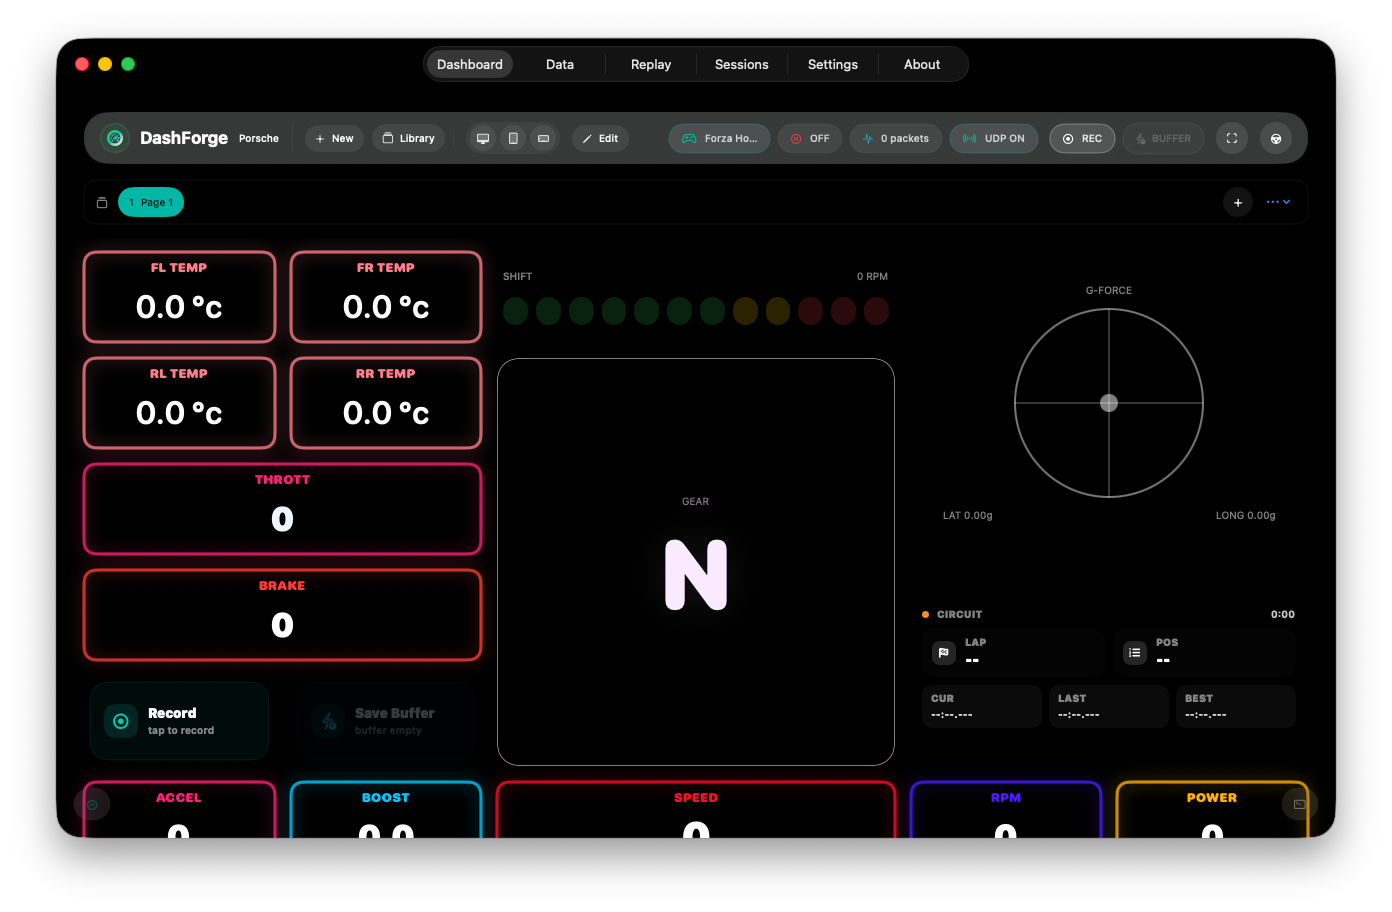This screenshot has width=1392, height=912.
Task: Click the Edit dashboard button
Action: point(600,138)
